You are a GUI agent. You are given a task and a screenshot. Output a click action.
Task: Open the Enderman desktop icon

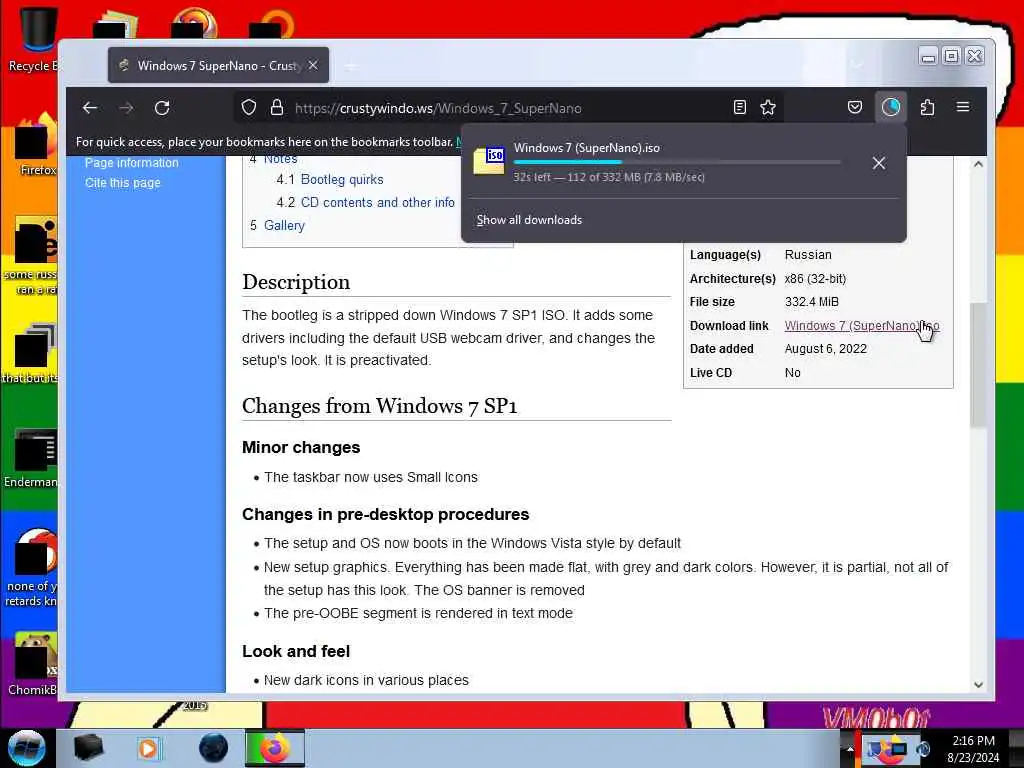pos(31,457)
